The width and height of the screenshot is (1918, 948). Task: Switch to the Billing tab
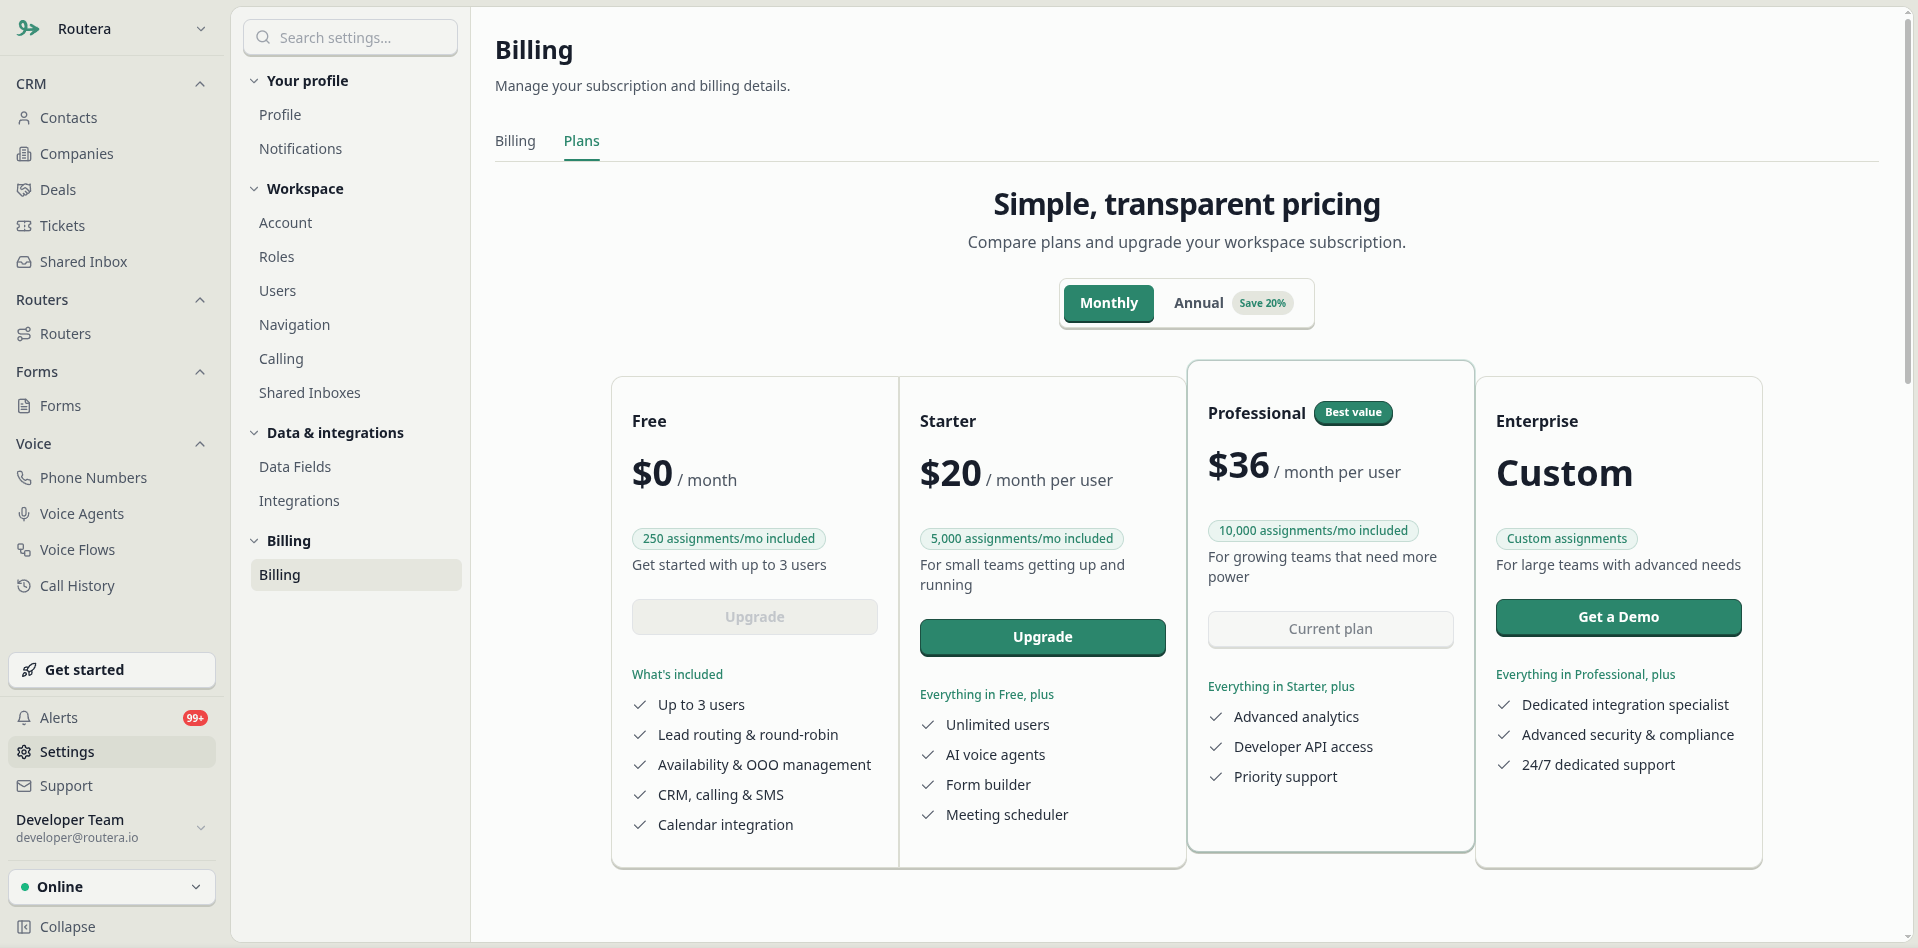[x=515, y=141]
